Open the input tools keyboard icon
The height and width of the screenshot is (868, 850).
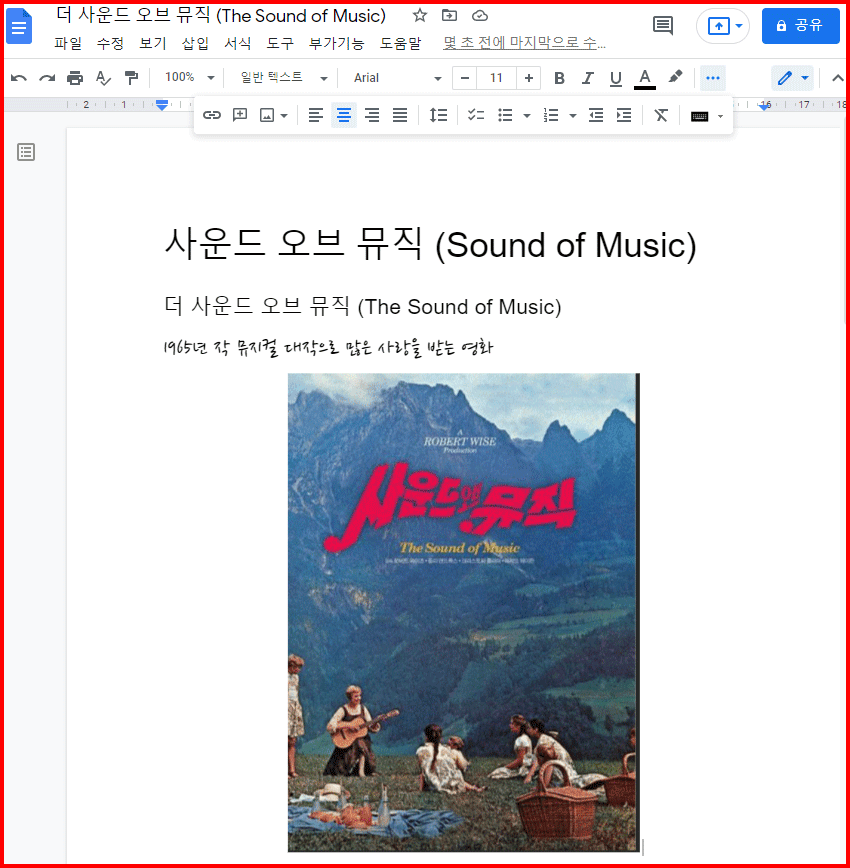699,116
